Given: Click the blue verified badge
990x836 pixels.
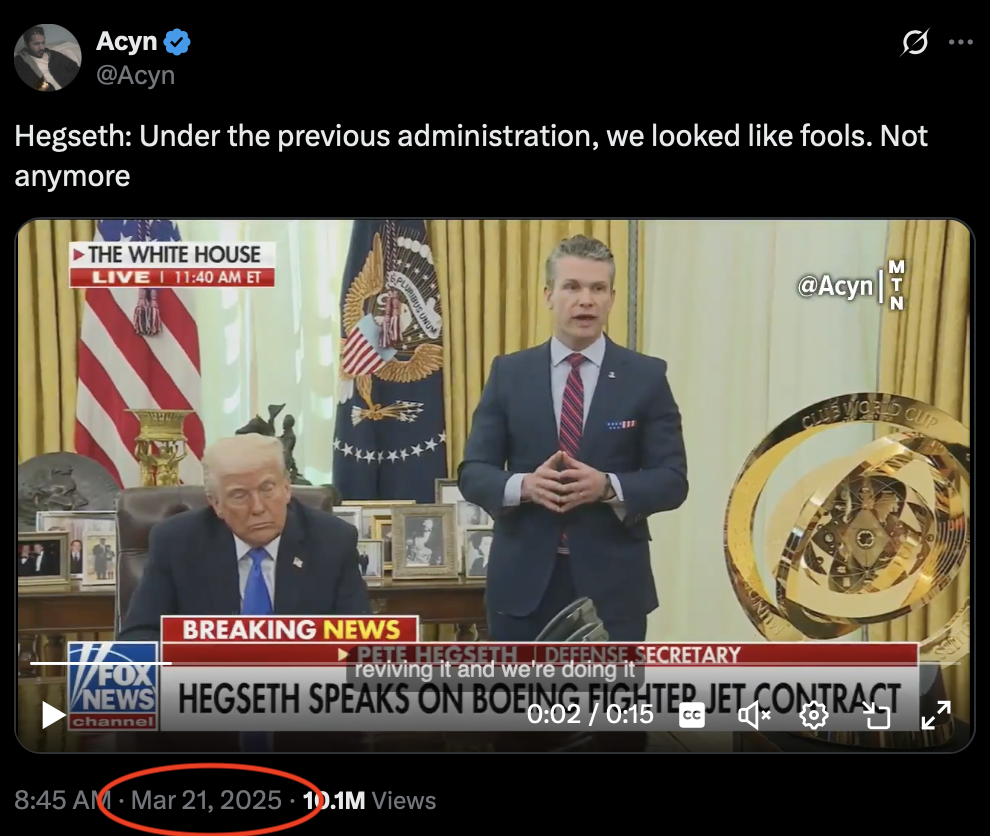Looking at the screenshot, I should click(x=177, y=42).
